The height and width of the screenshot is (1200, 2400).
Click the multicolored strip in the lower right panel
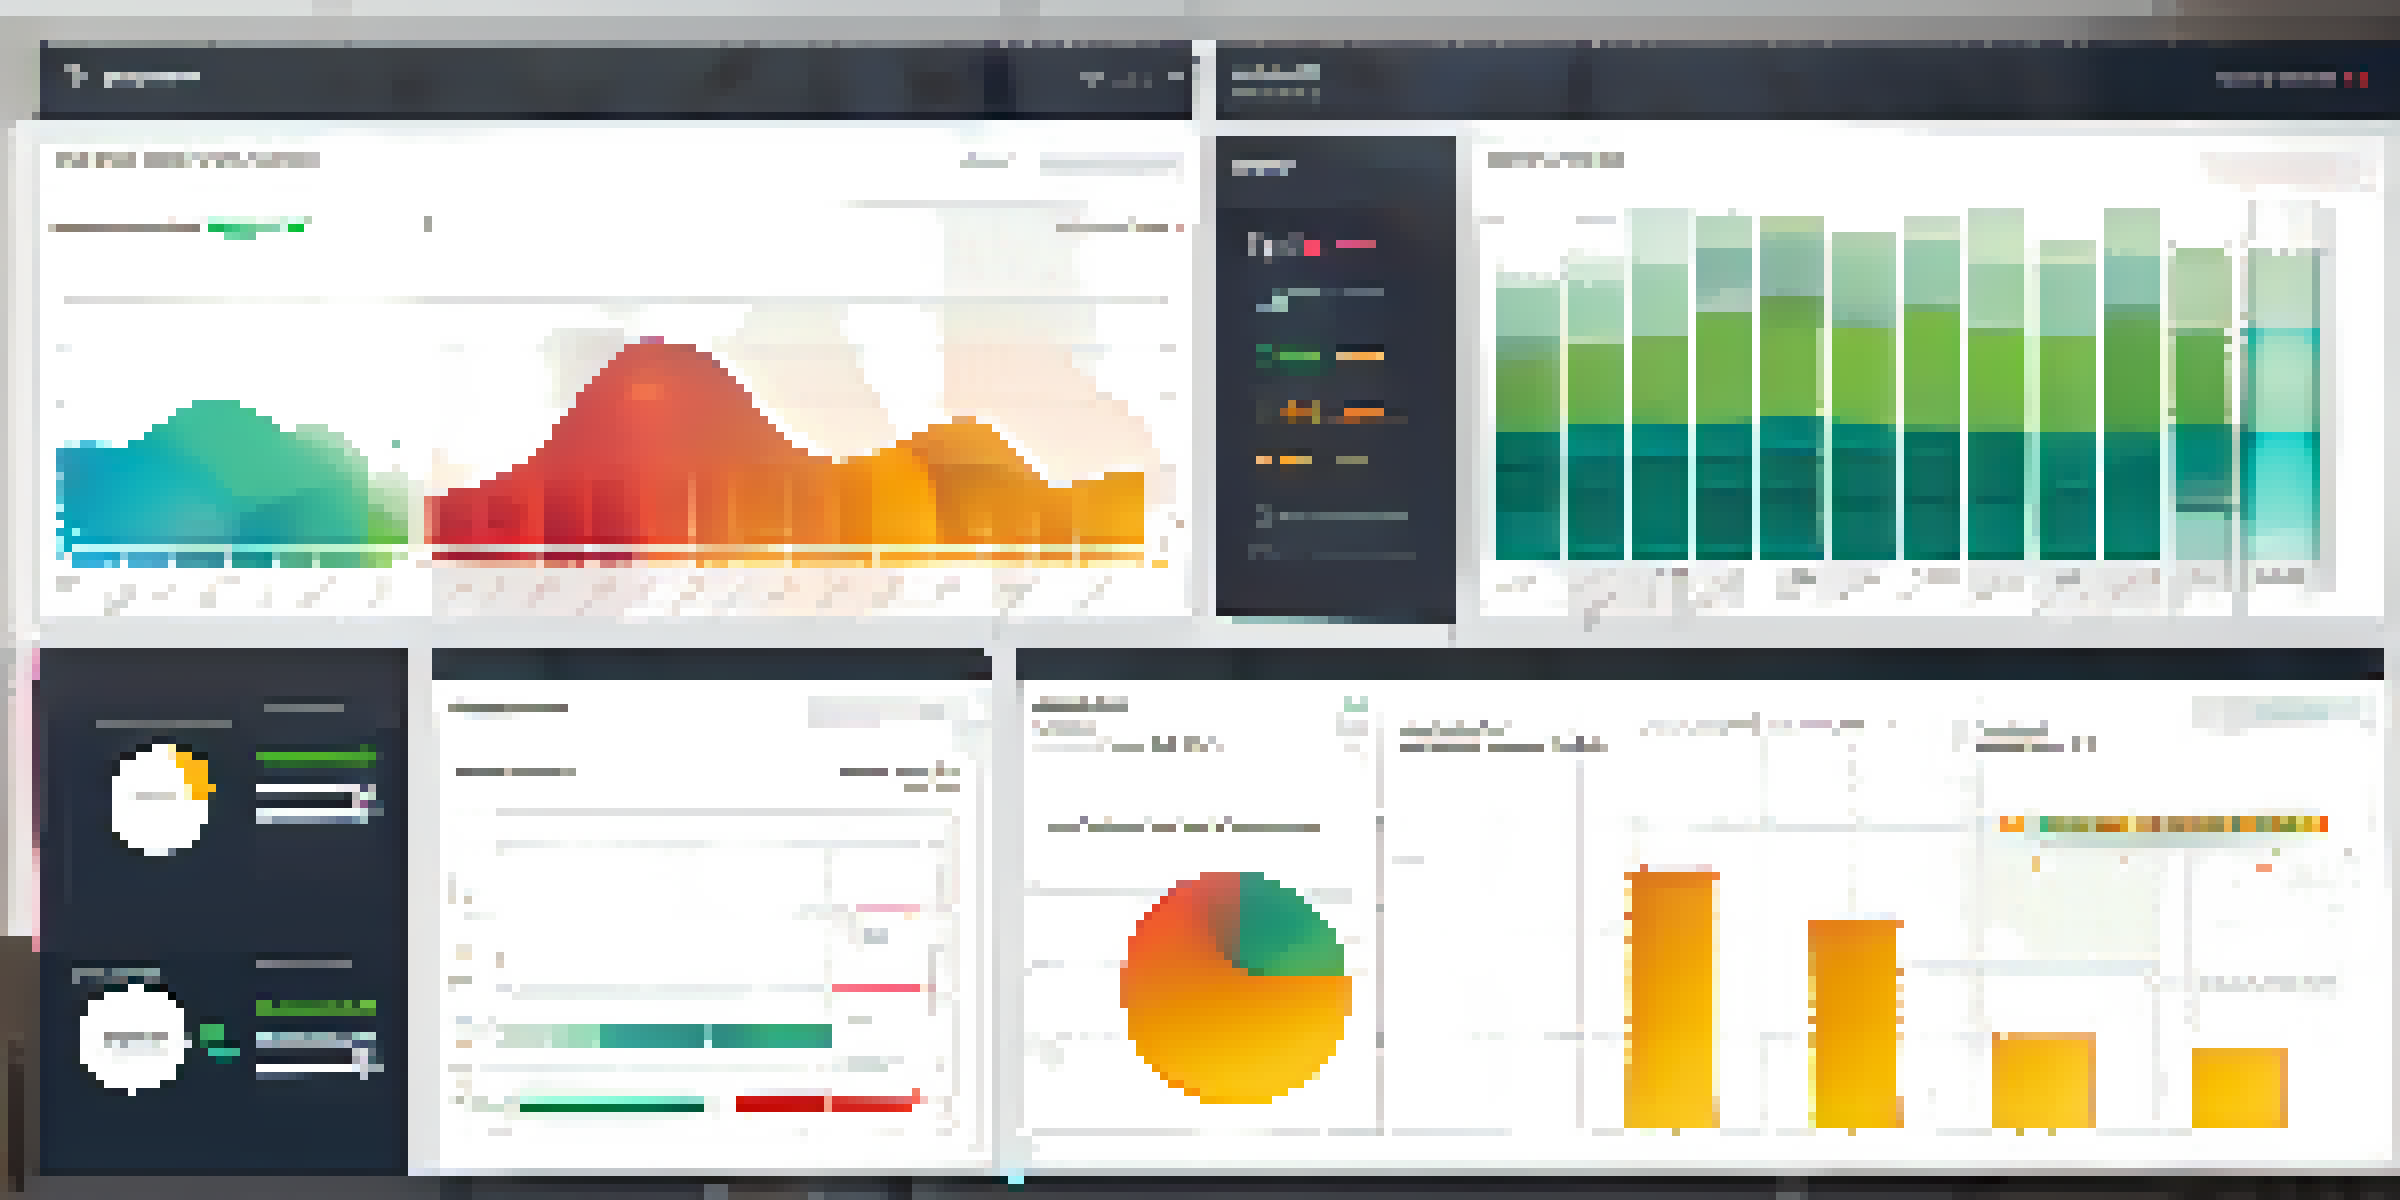tap(2163, 824)
